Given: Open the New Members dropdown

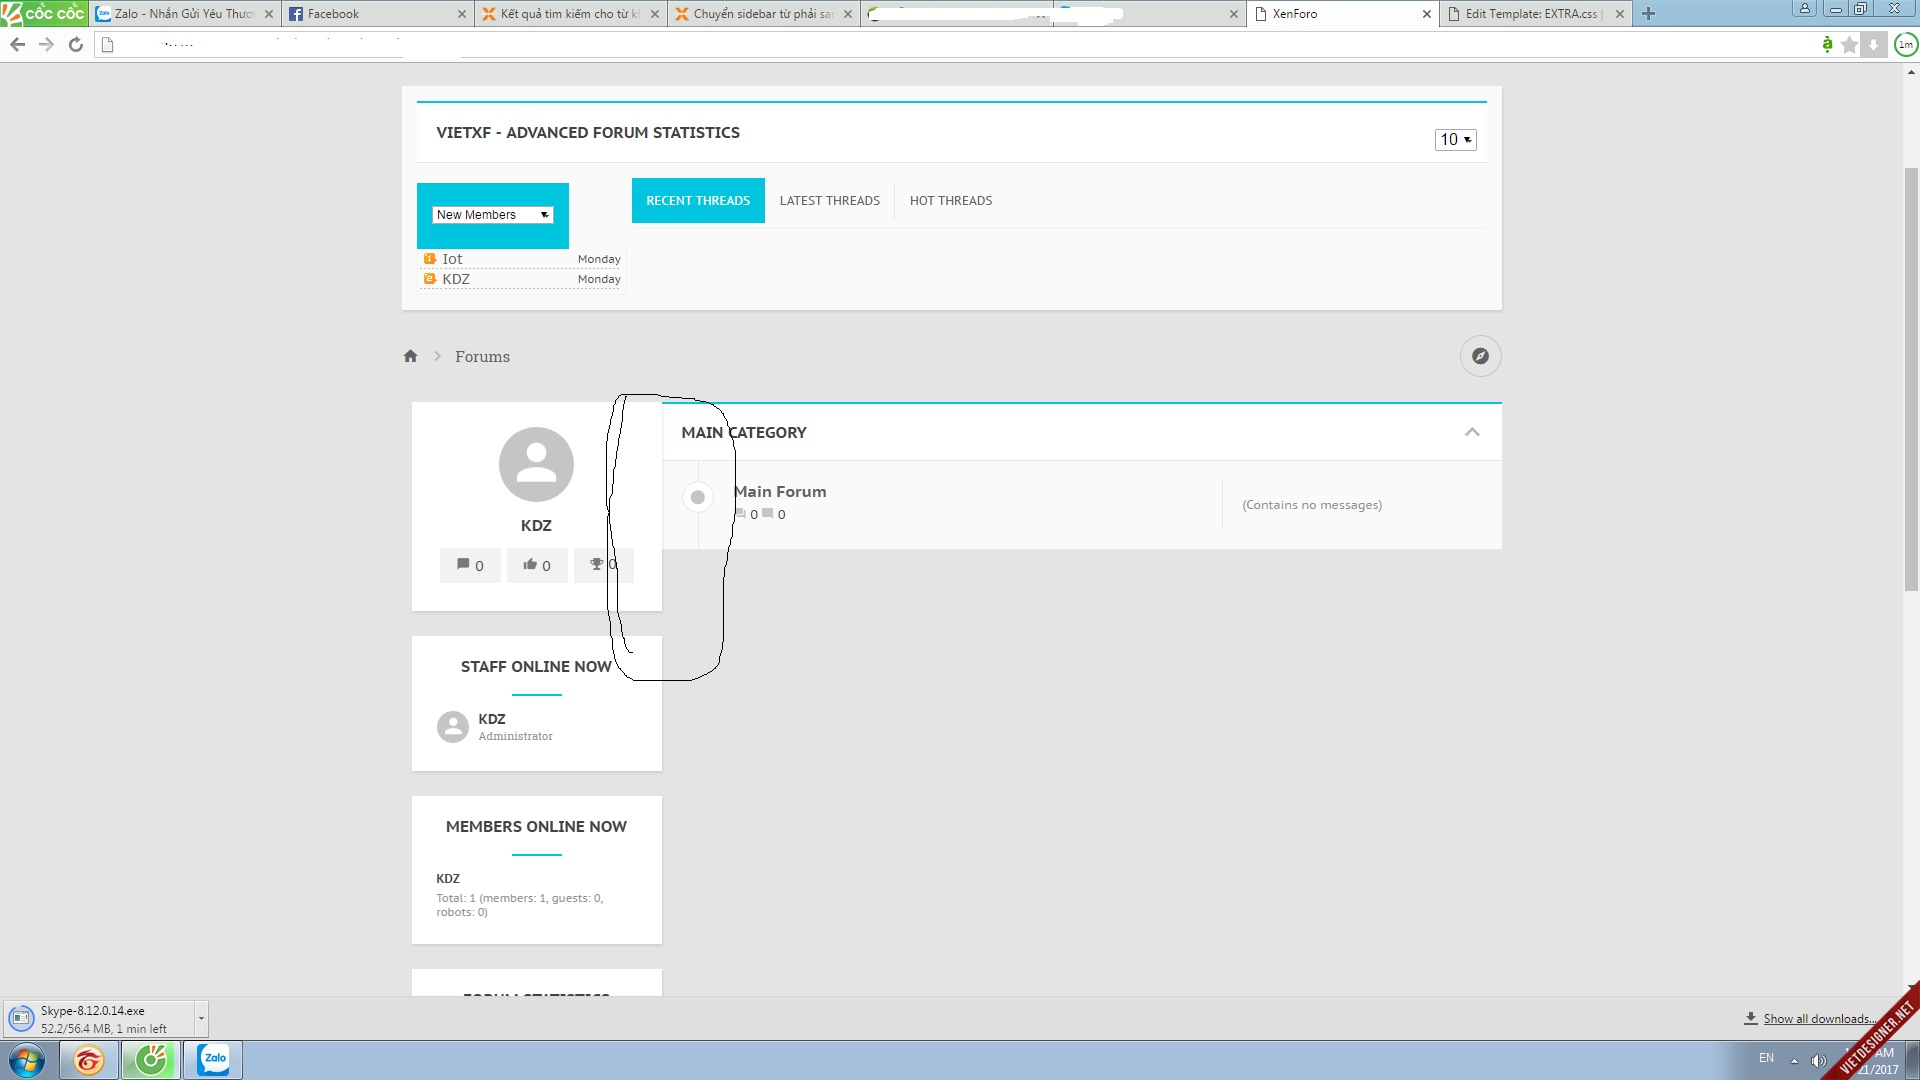Looking at the screenshot, I should coord(492,215).
